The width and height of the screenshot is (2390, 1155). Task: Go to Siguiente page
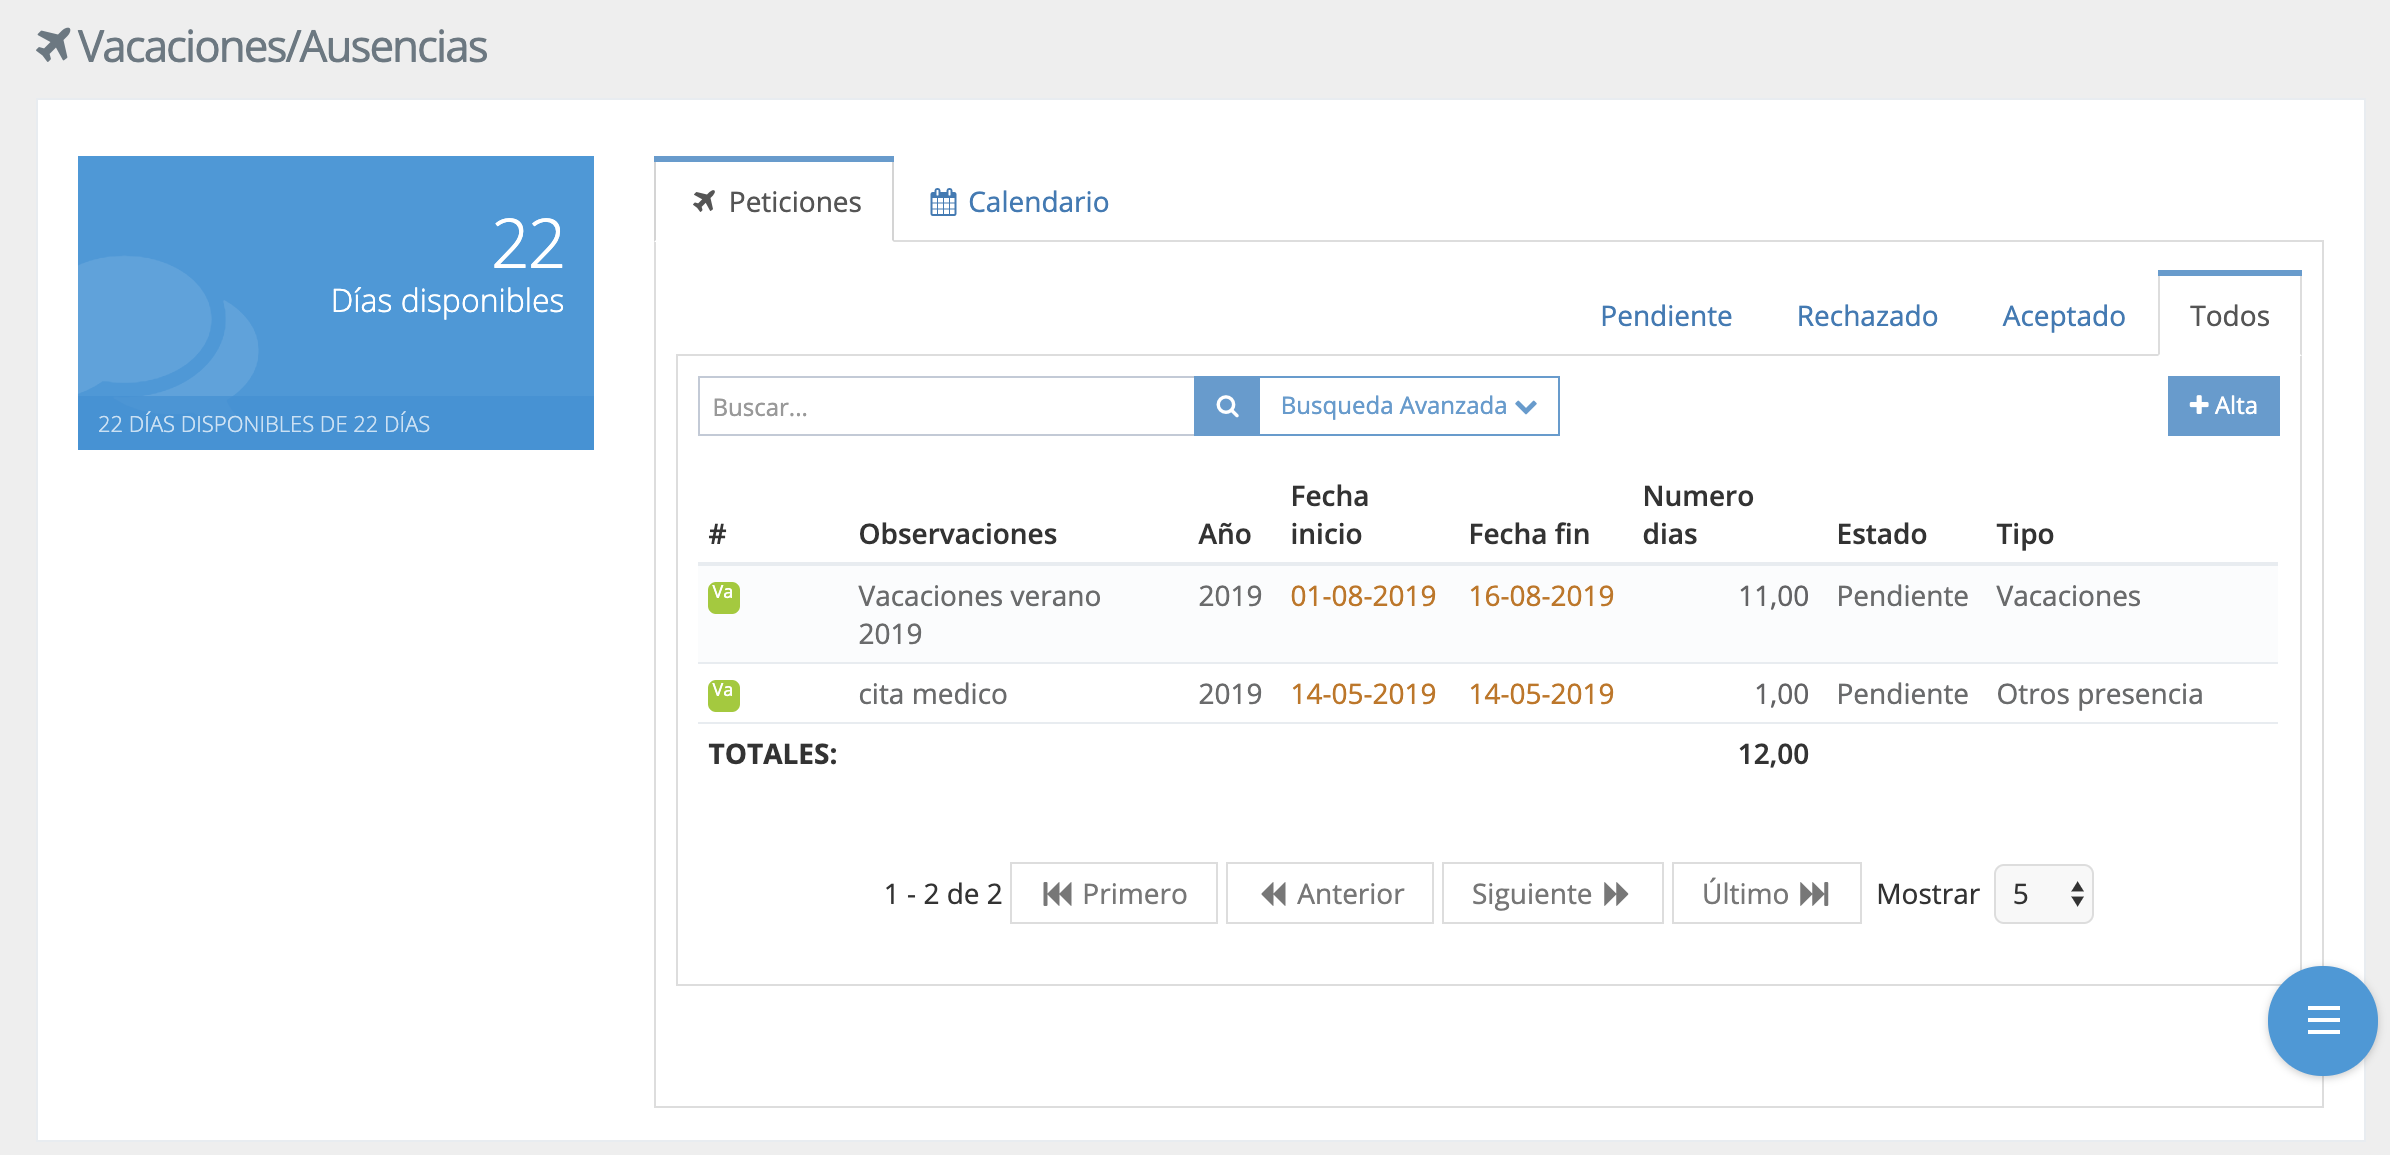coord(1552,894)
